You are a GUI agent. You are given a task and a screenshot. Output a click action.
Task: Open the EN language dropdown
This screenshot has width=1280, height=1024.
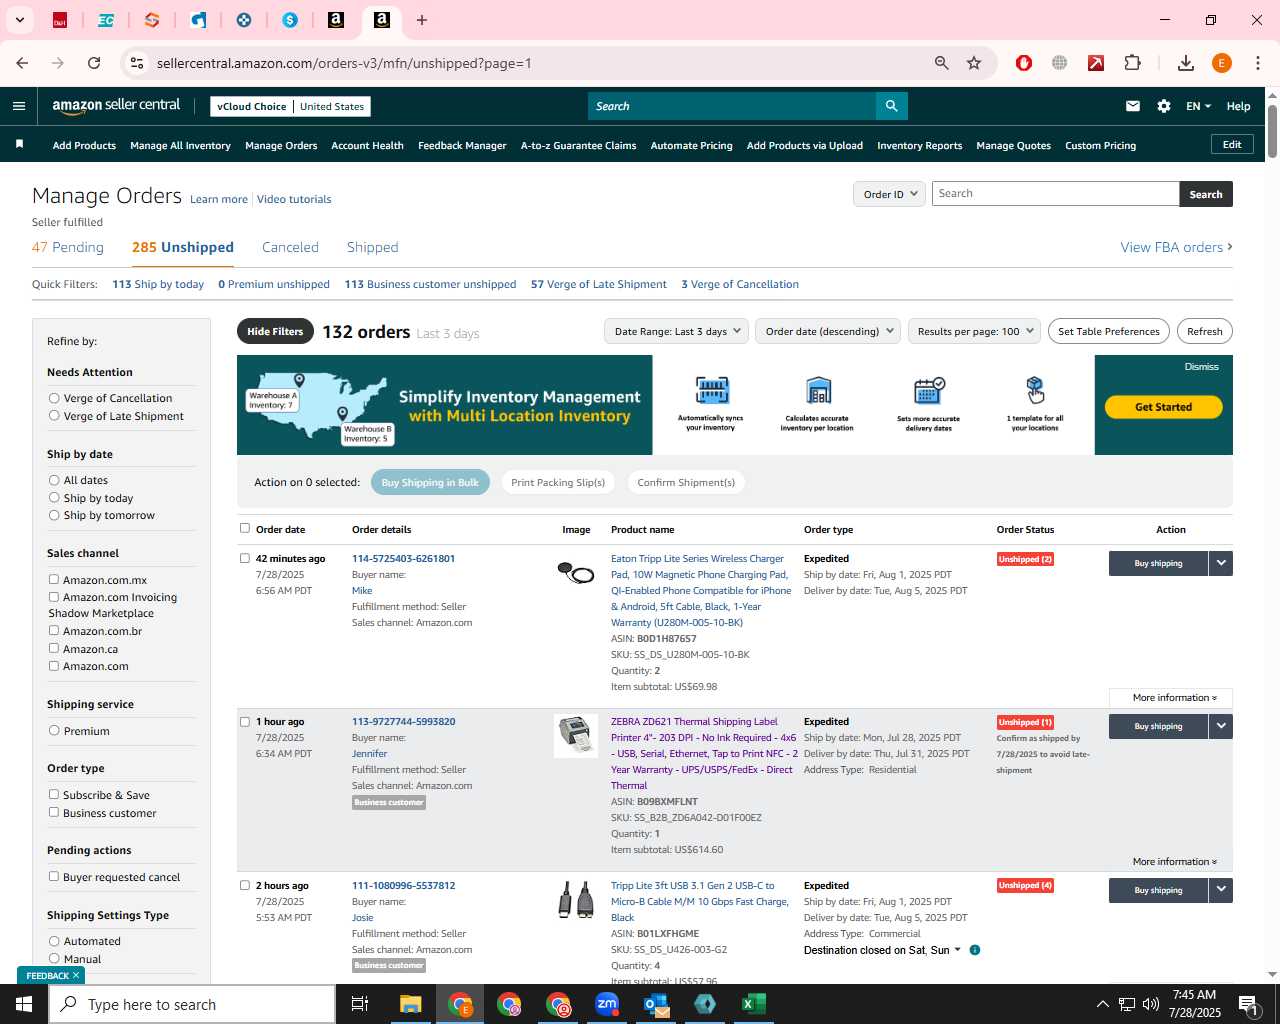click(1198, 106)
